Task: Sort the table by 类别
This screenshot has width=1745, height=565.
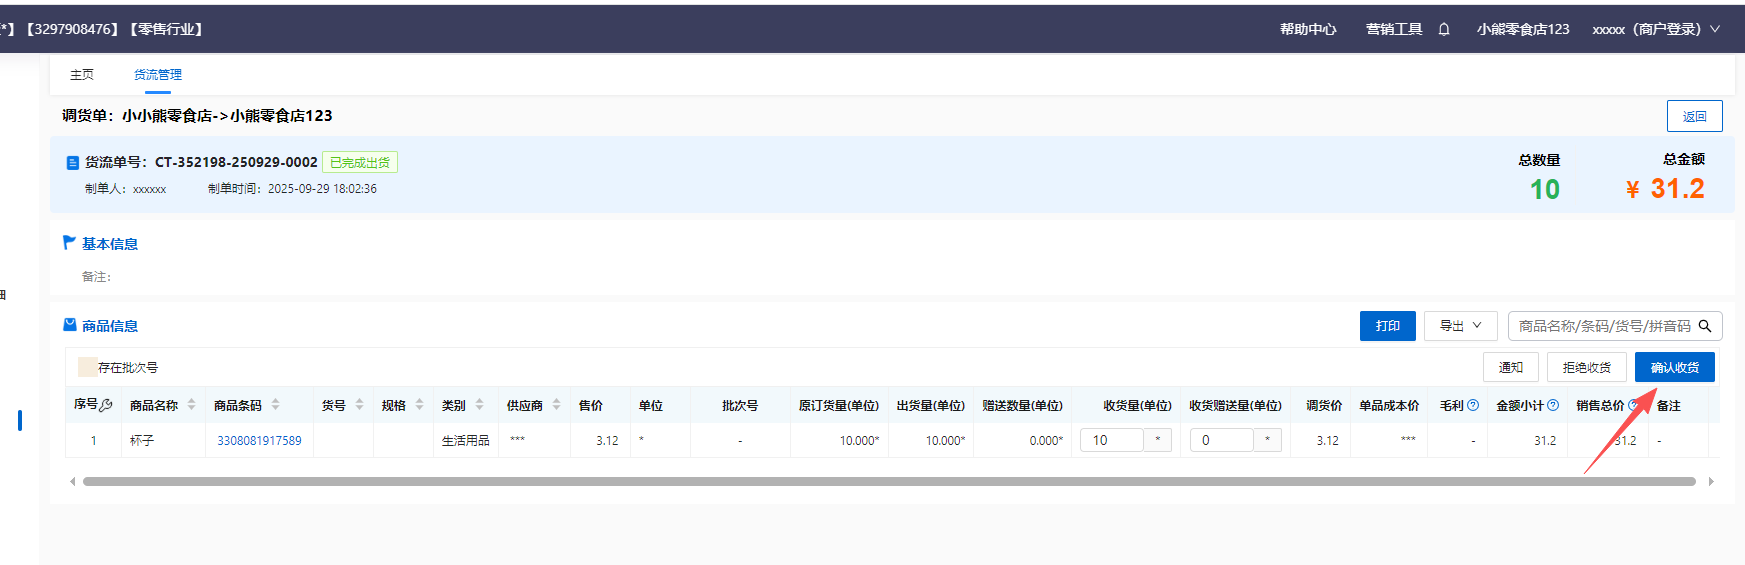Action: pos(479,405)
